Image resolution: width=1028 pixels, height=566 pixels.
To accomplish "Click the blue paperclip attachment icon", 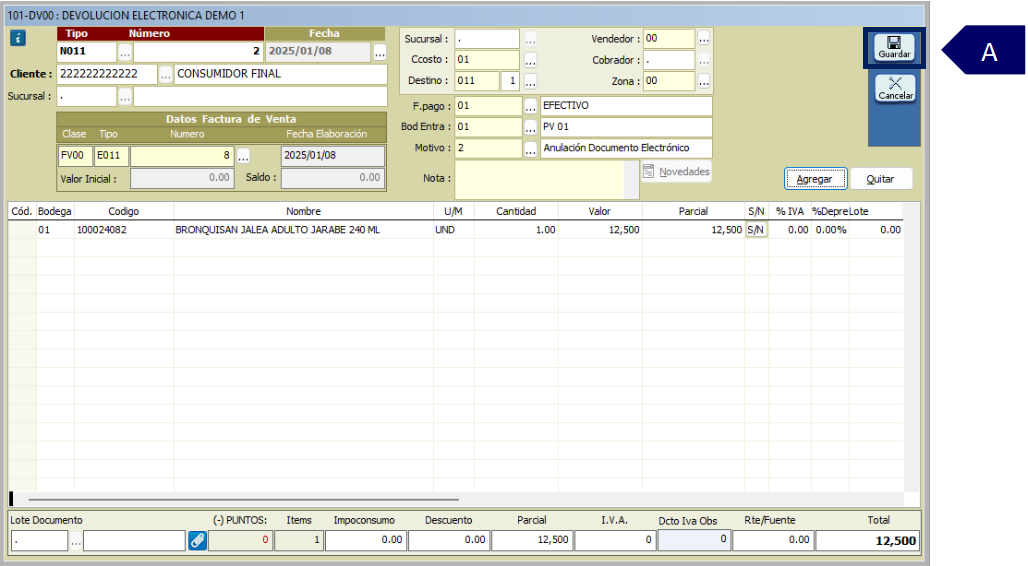I will click(x=197, y=540).
